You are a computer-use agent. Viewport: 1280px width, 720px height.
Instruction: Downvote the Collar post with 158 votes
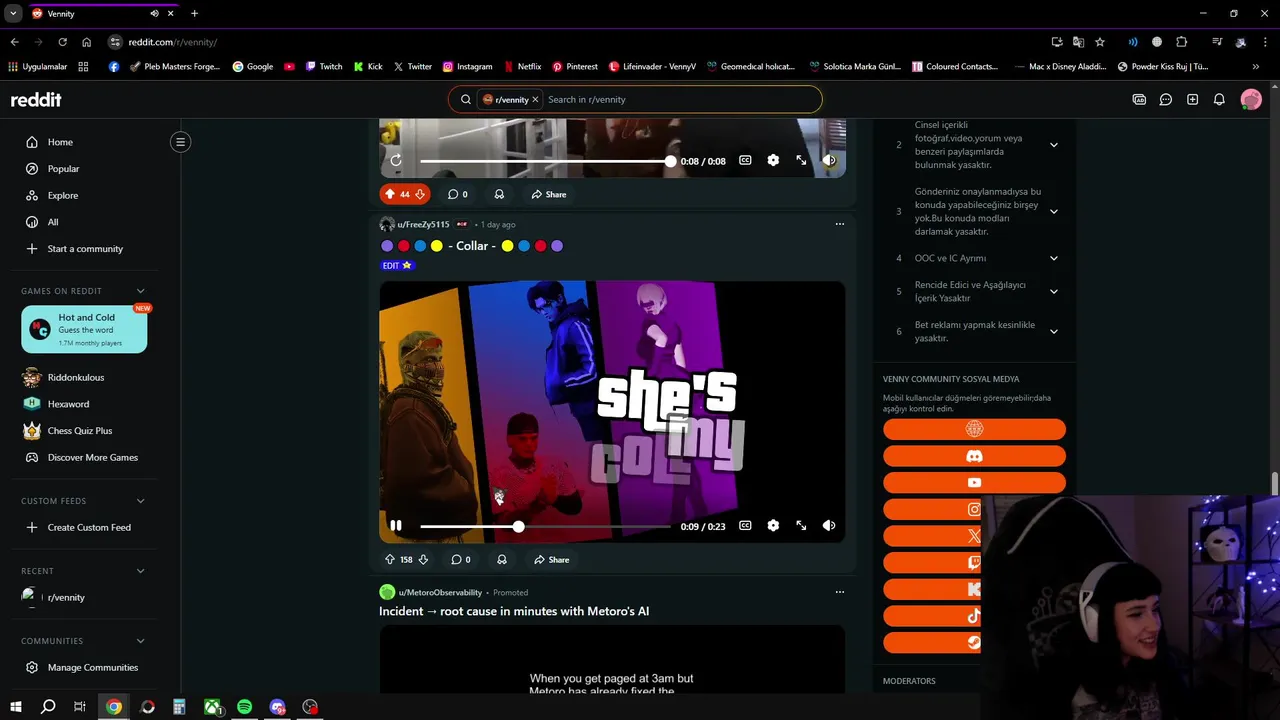(x=423, y=560)
